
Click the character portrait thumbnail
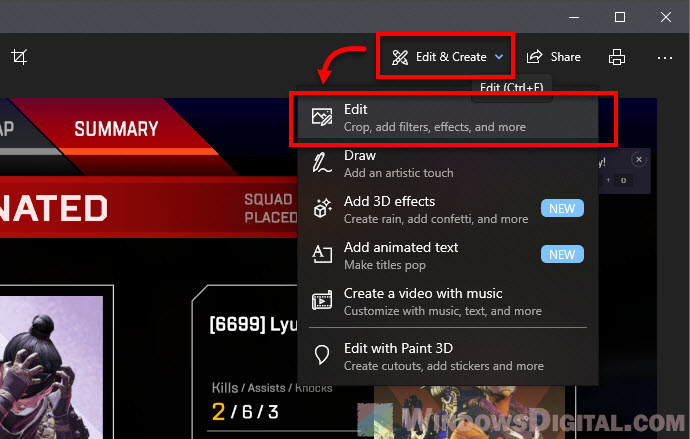point(51,366)
